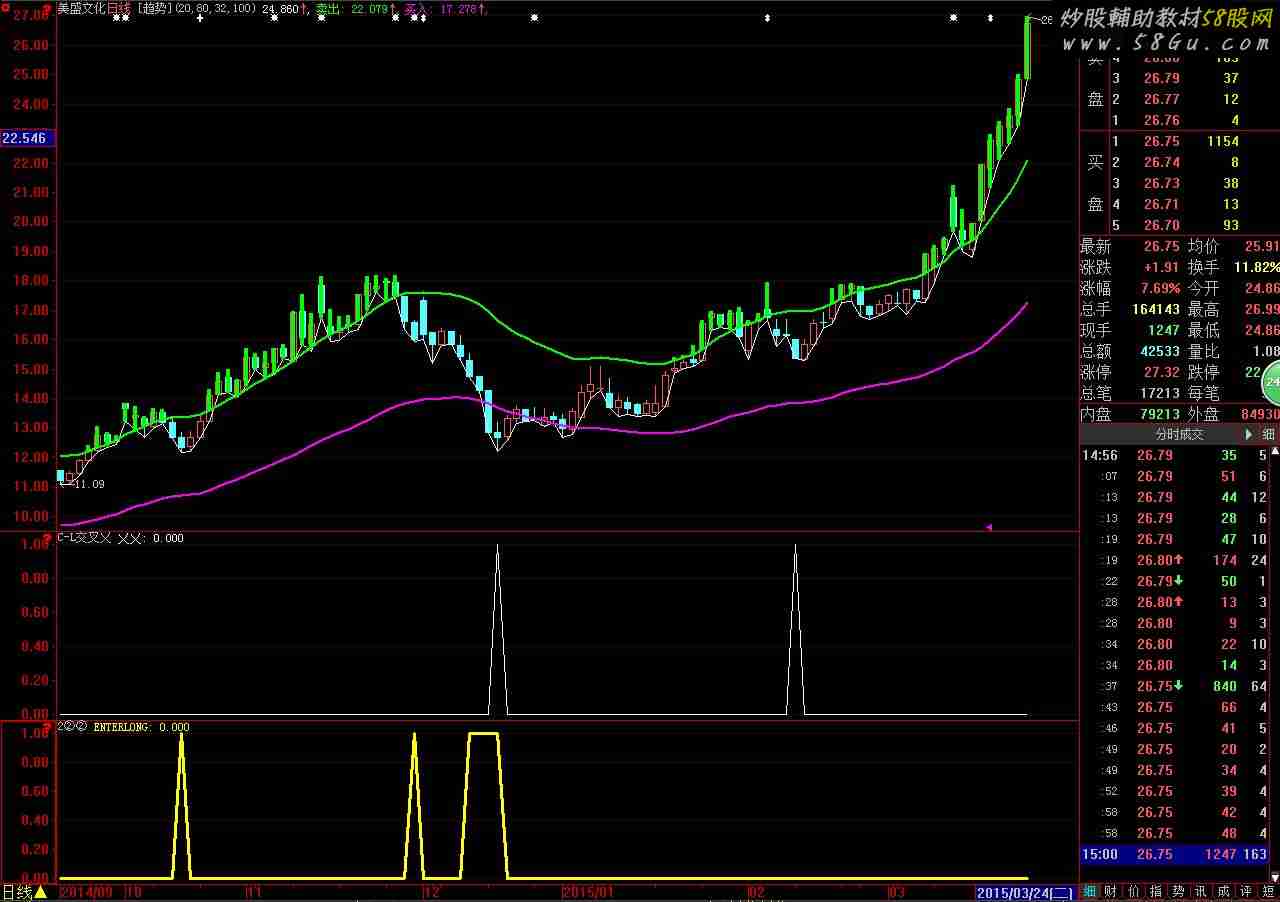Click the yellow triangle next to 日线
The height and width of the screenshot is (902, 1280).
(41, 892)
